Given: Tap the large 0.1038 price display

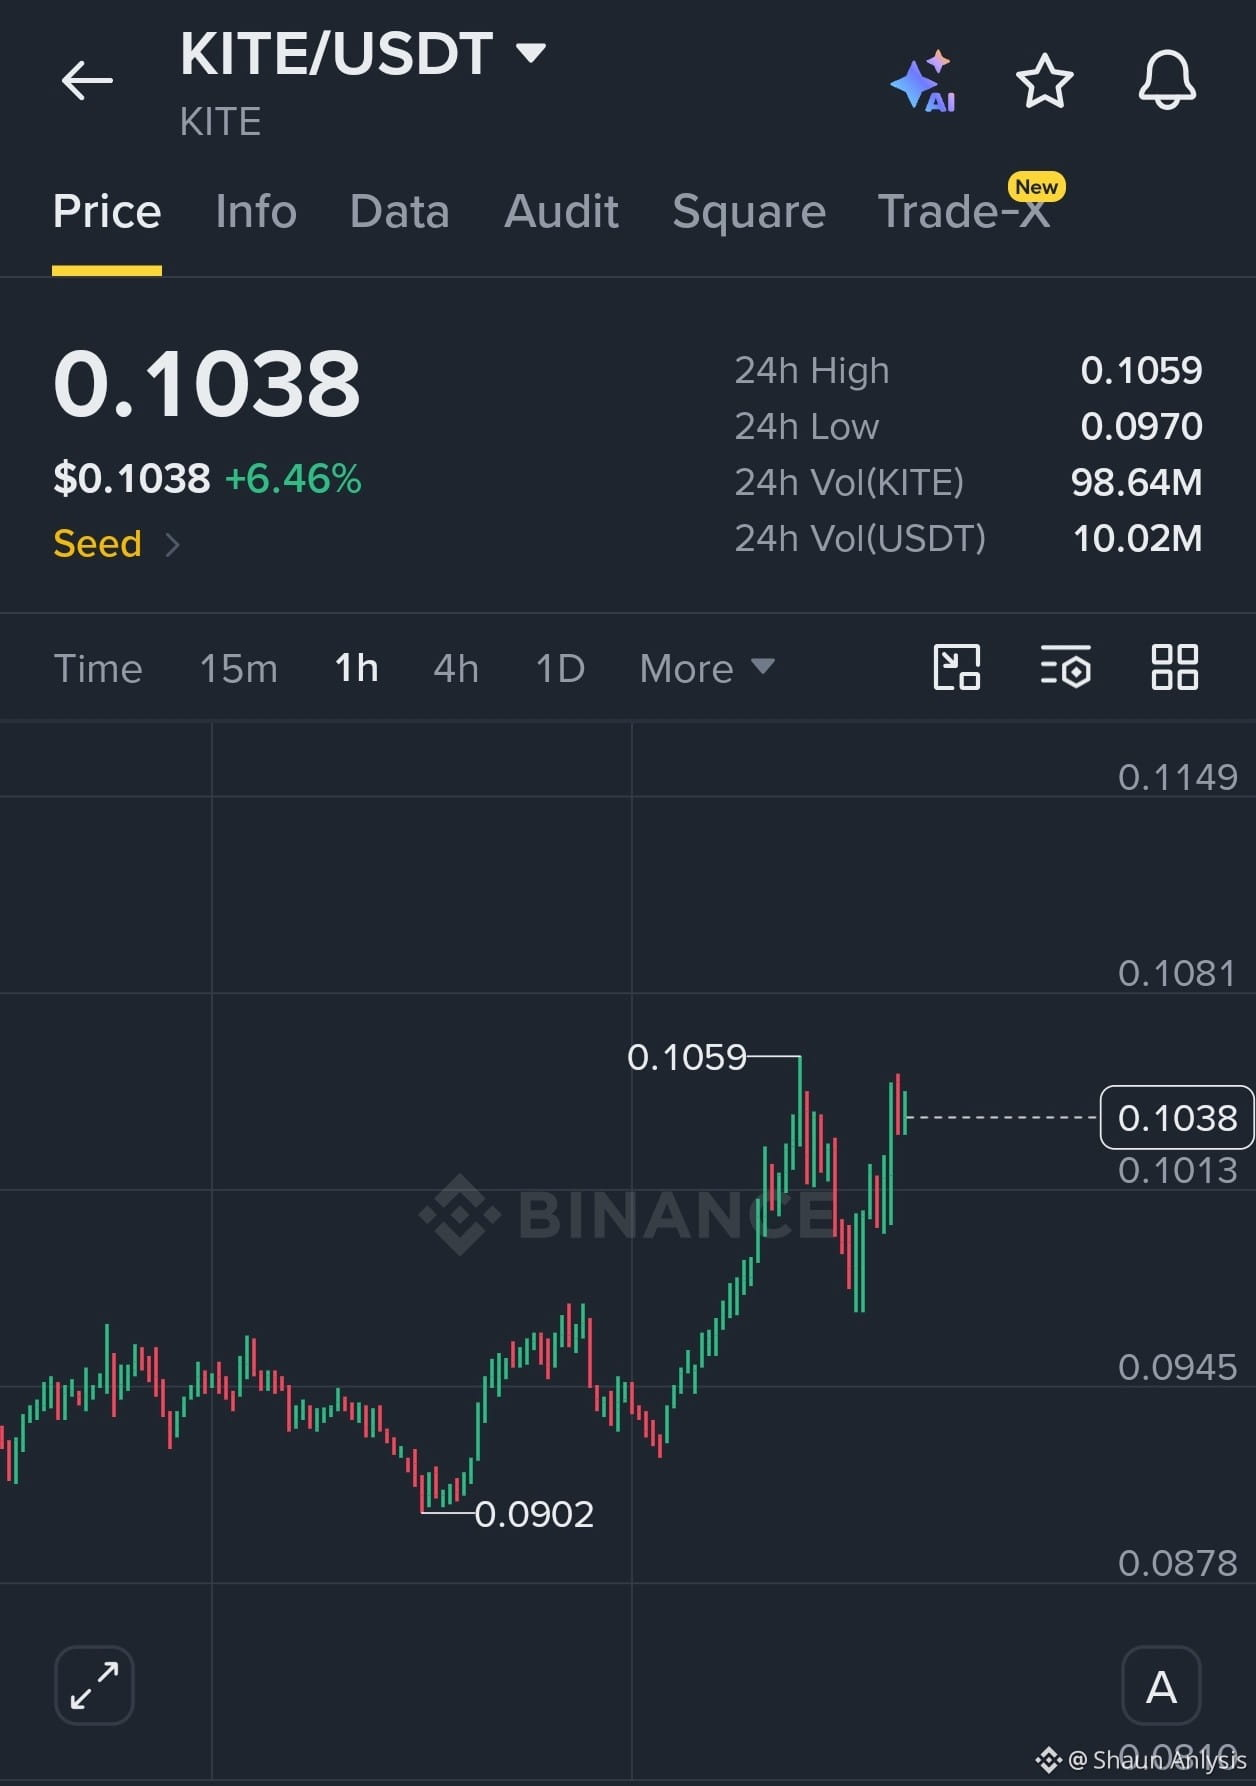Looking at the screenshot, I should [207, 384].
